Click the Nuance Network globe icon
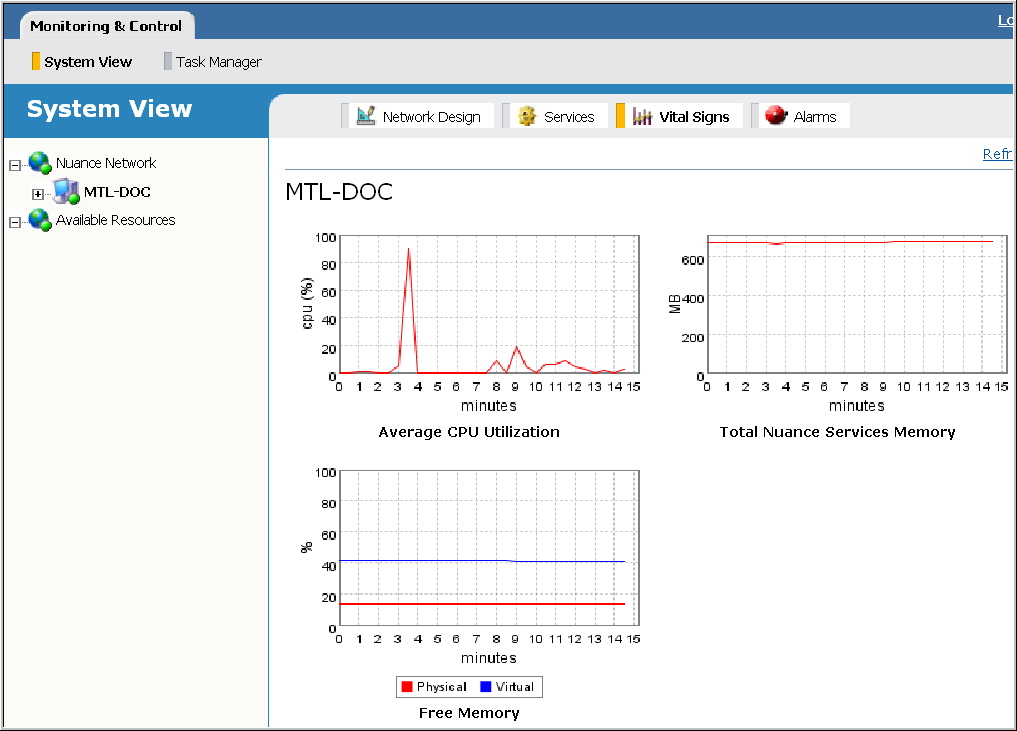This screenshot has height=731, width=1017. (40, 163)
